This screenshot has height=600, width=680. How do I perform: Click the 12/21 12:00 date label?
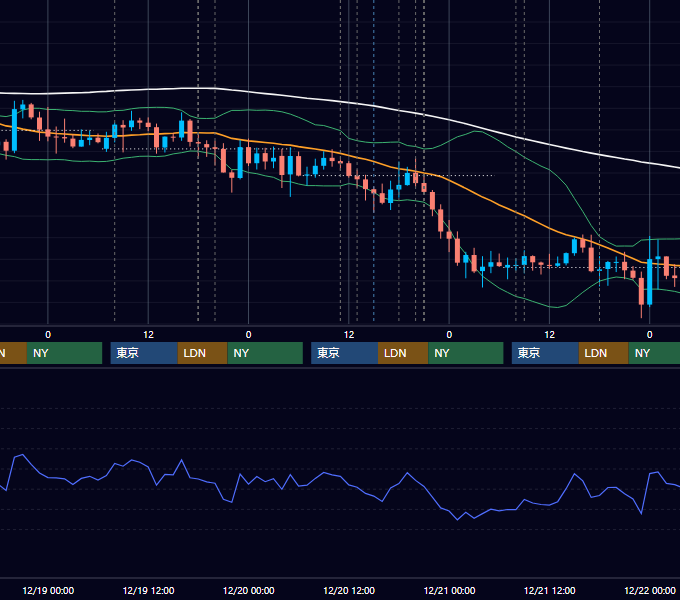(549, 590)
